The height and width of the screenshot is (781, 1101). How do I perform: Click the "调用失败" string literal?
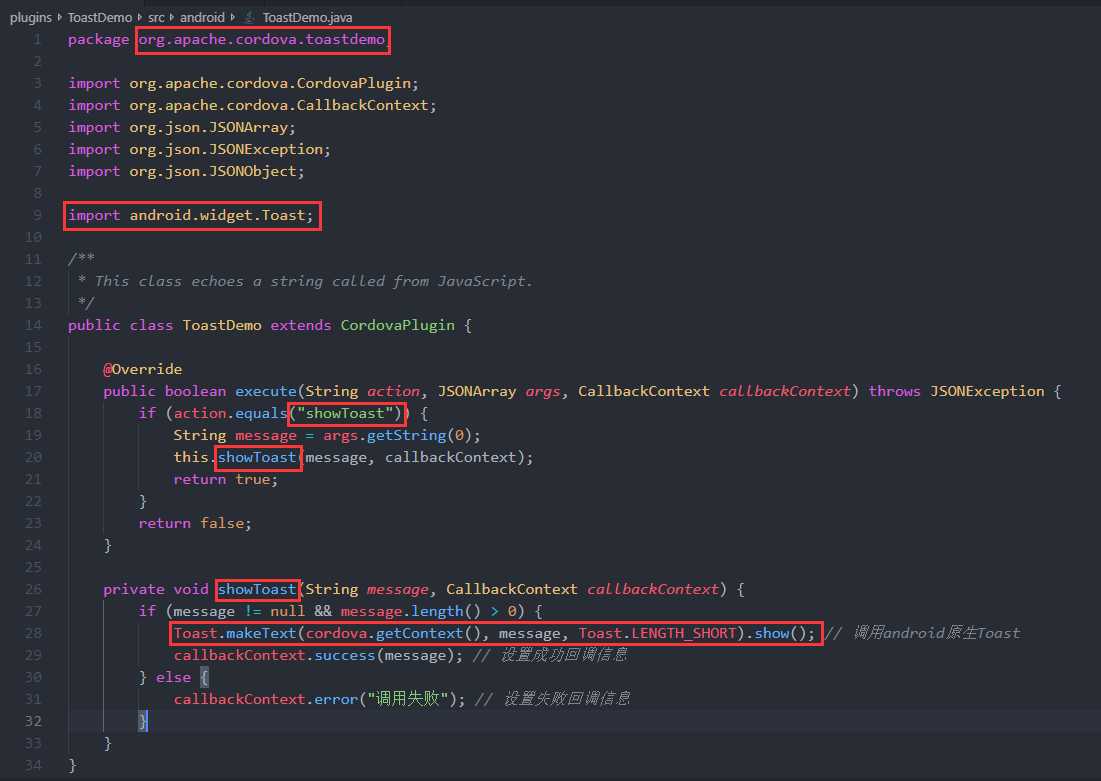407,699
